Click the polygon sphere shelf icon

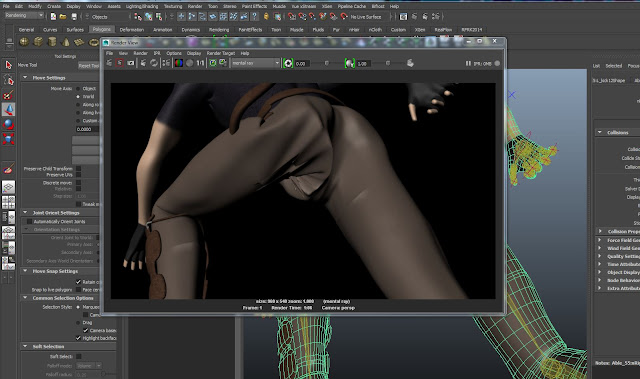[x=24, y=42]
